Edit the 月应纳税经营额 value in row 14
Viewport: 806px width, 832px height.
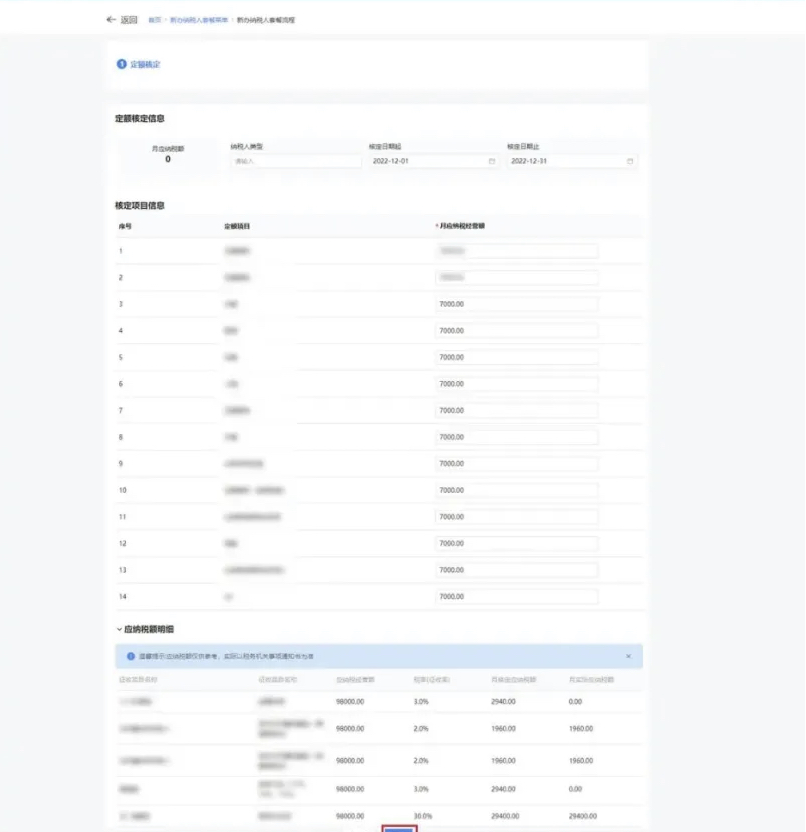pyautogui.click(x=516, y=597)
